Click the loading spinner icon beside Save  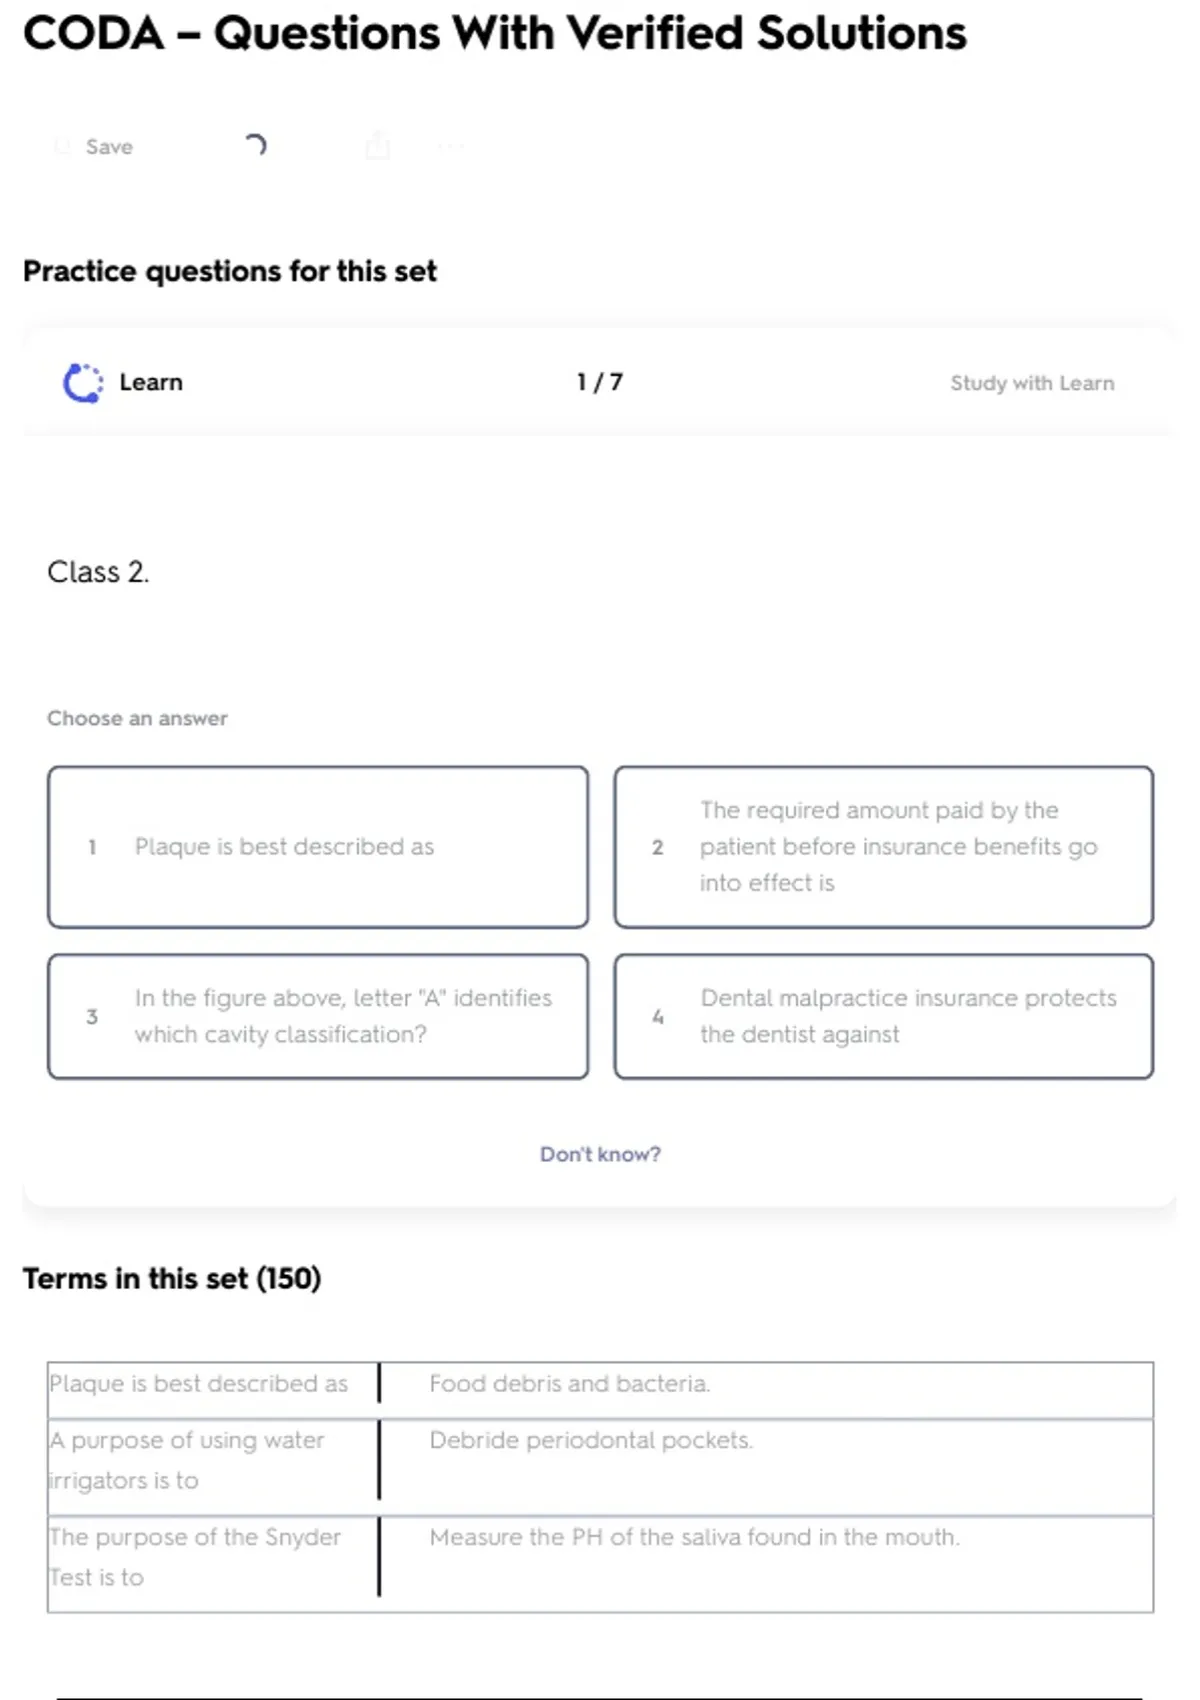coord(256,146)
